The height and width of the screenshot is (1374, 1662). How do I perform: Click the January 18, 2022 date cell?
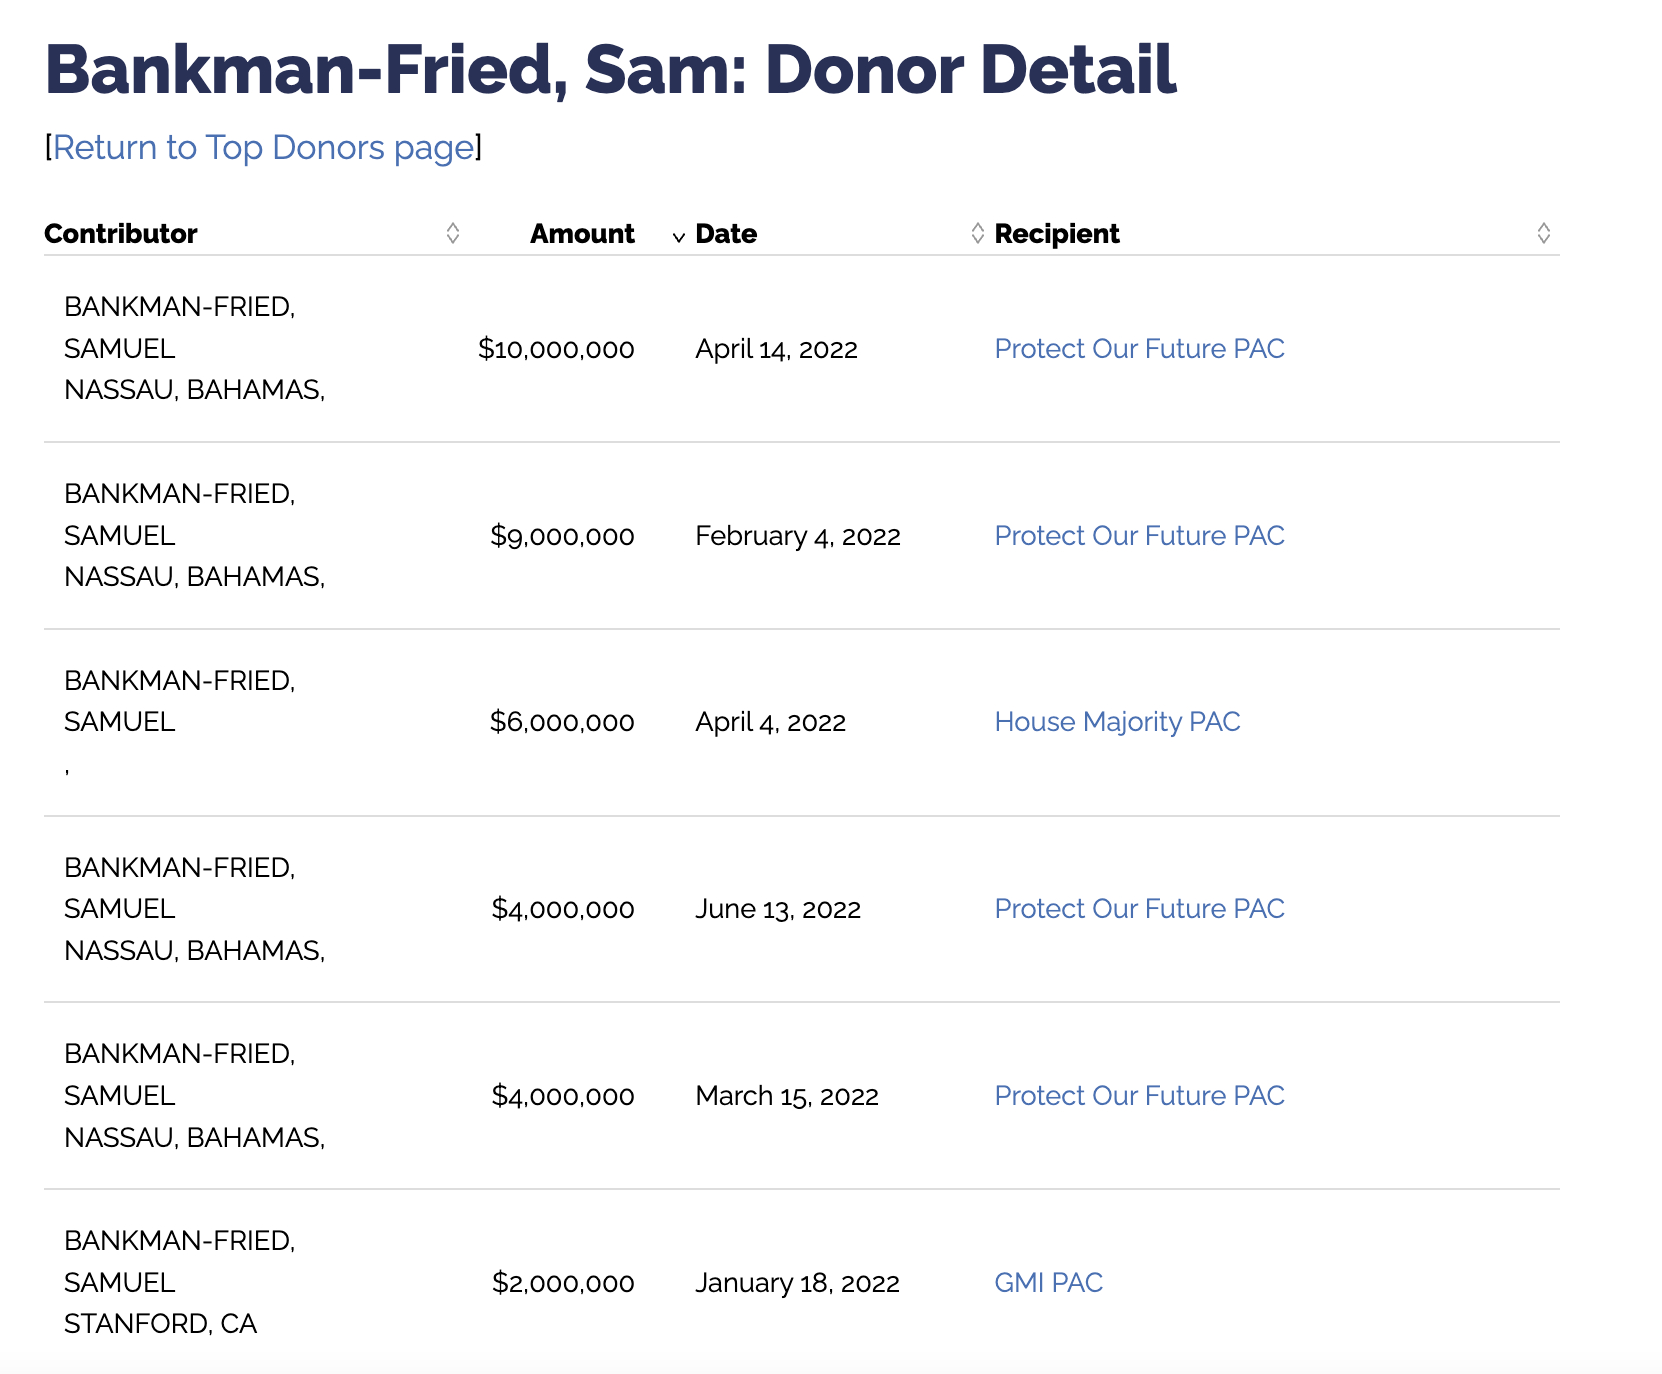(797, 1283)
